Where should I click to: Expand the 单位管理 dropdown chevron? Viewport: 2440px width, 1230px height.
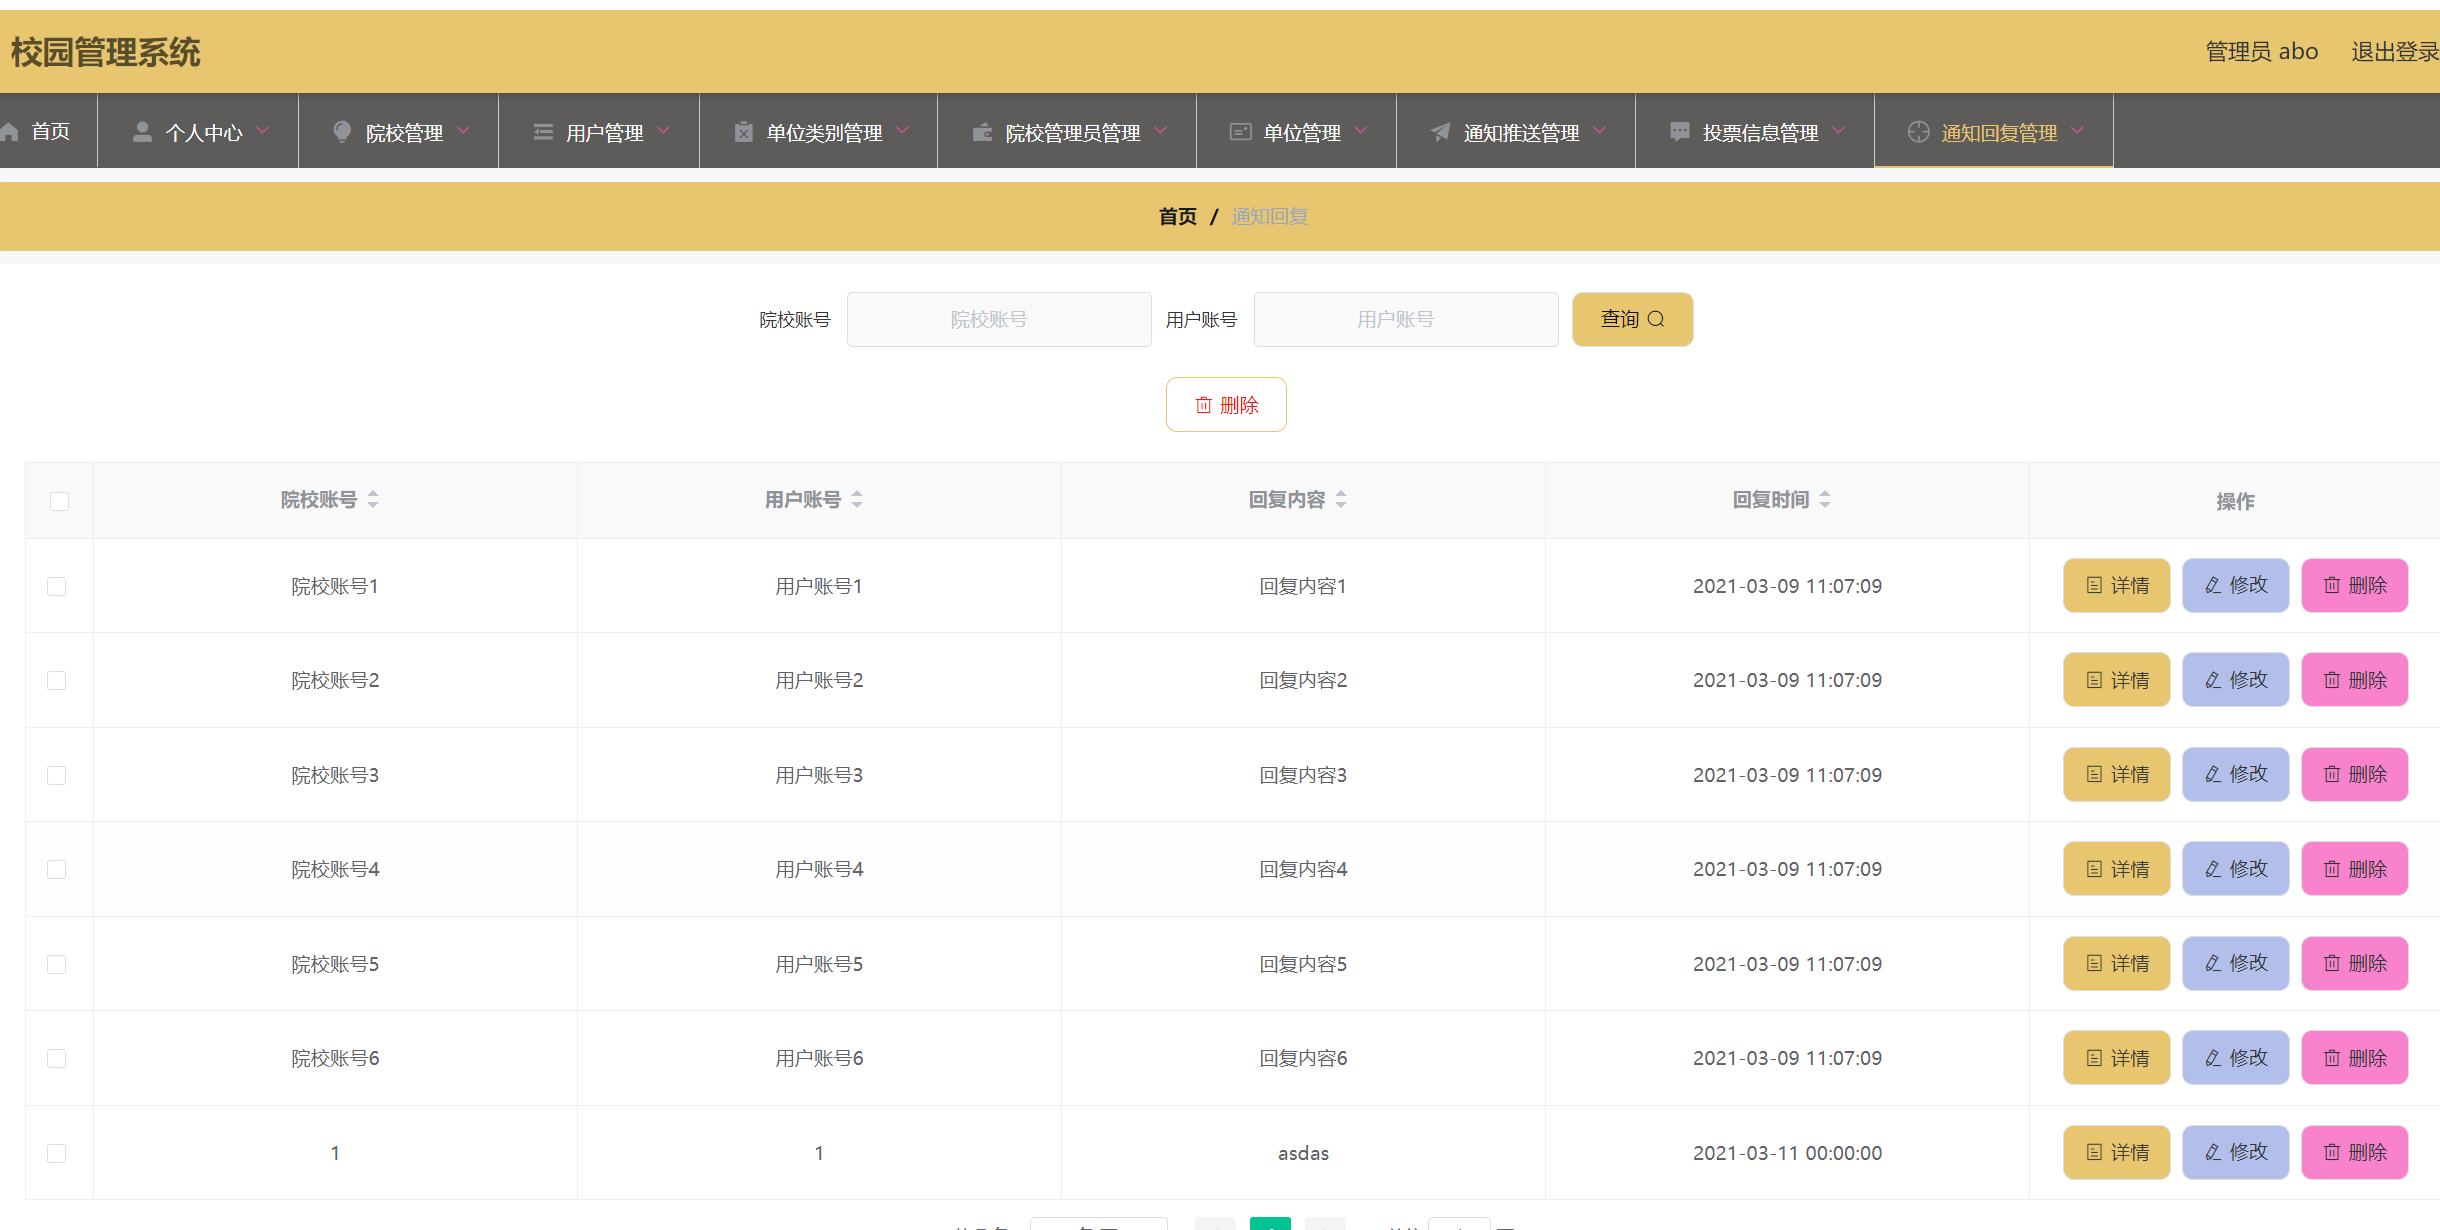[1361, 131]
